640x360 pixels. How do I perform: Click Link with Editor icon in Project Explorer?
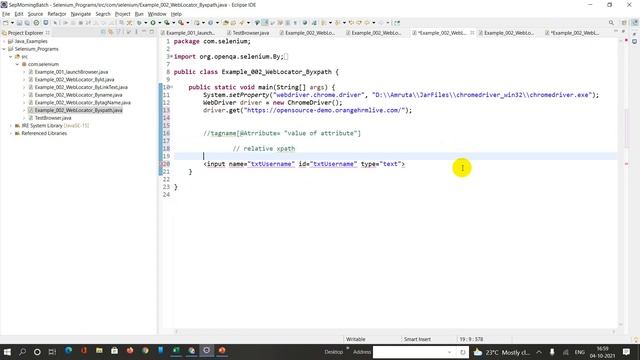coord(111,32)
